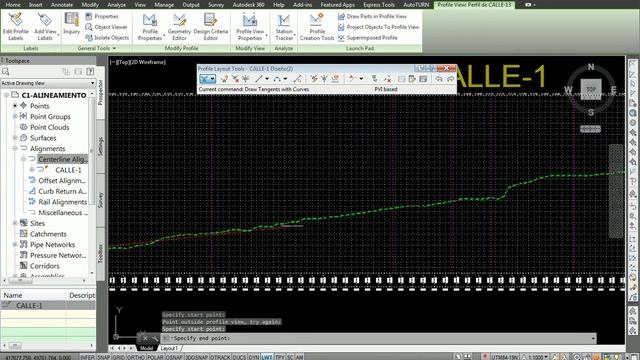Select Catchments in Prospector tree
The width and height of the screenshot is (640, 360).
tap(48, 234)
